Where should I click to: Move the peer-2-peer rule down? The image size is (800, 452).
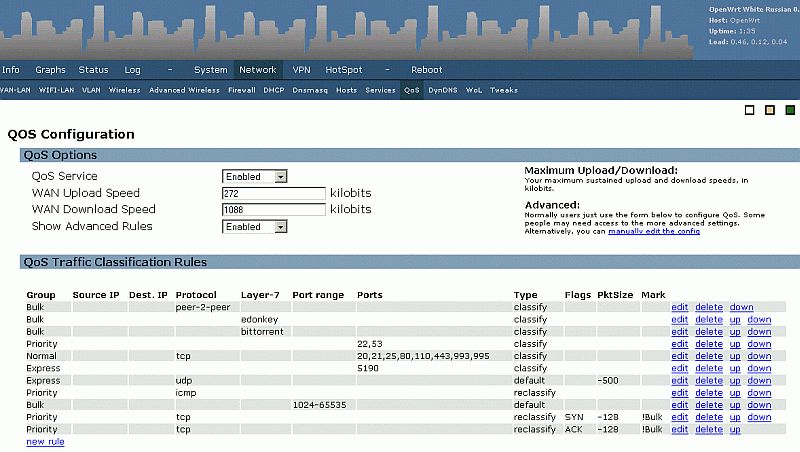(741, 307)
